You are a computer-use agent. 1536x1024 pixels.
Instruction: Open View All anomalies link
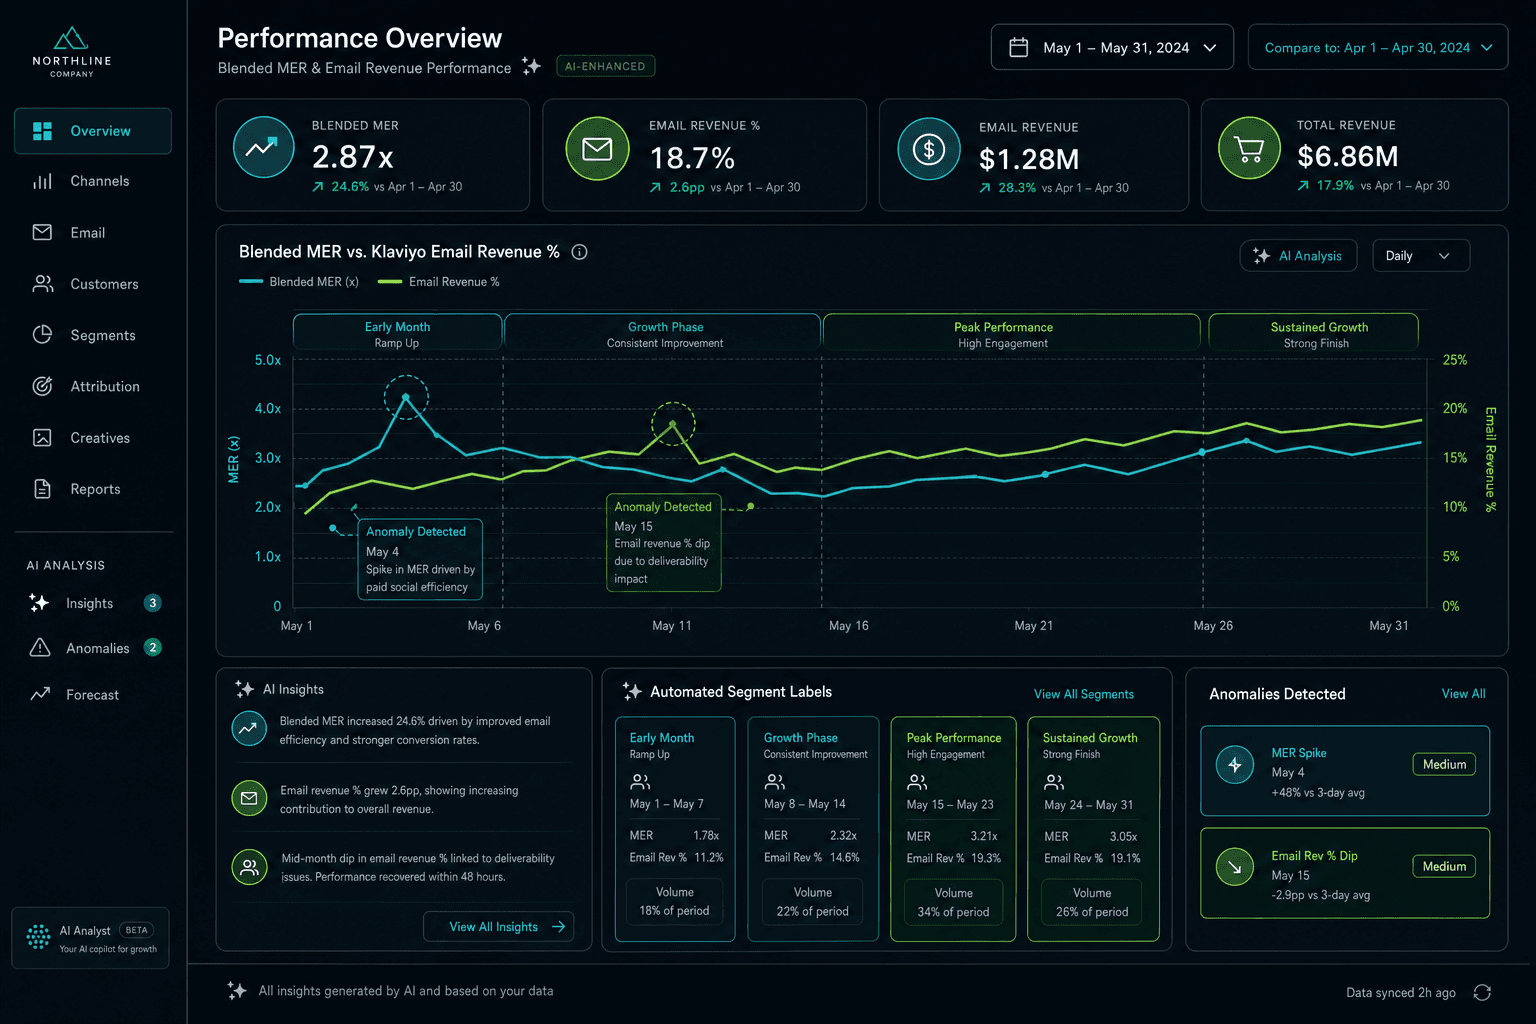point(1463,694)
